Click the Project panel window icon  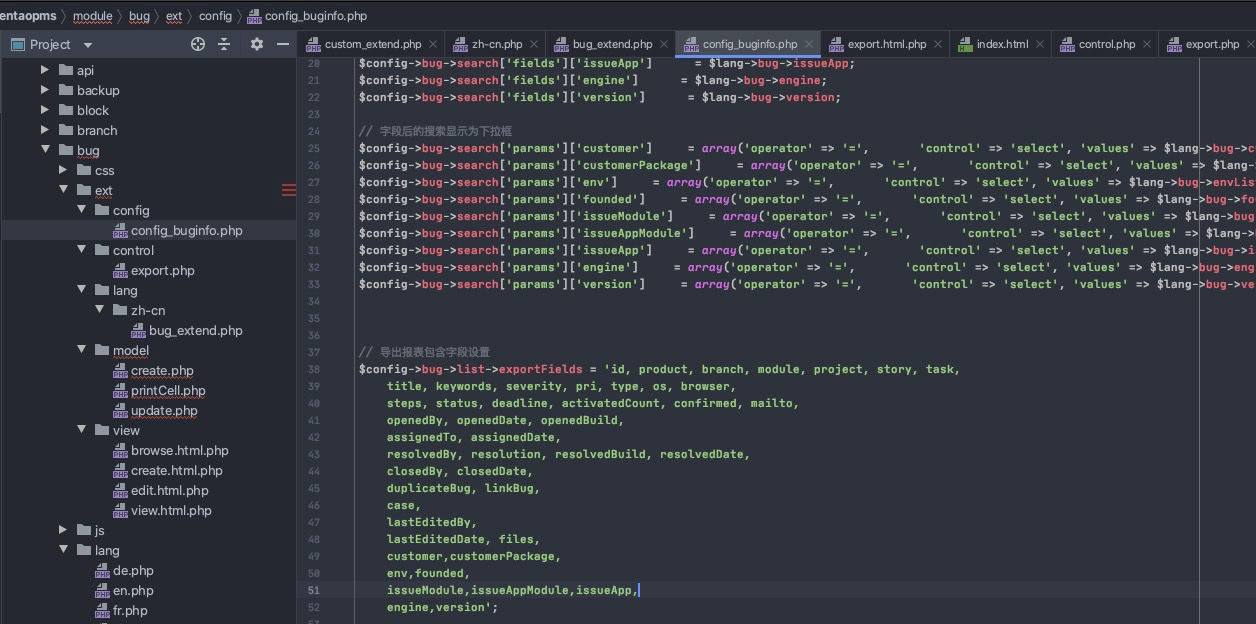pyautogui.click(x=17, y=44)
